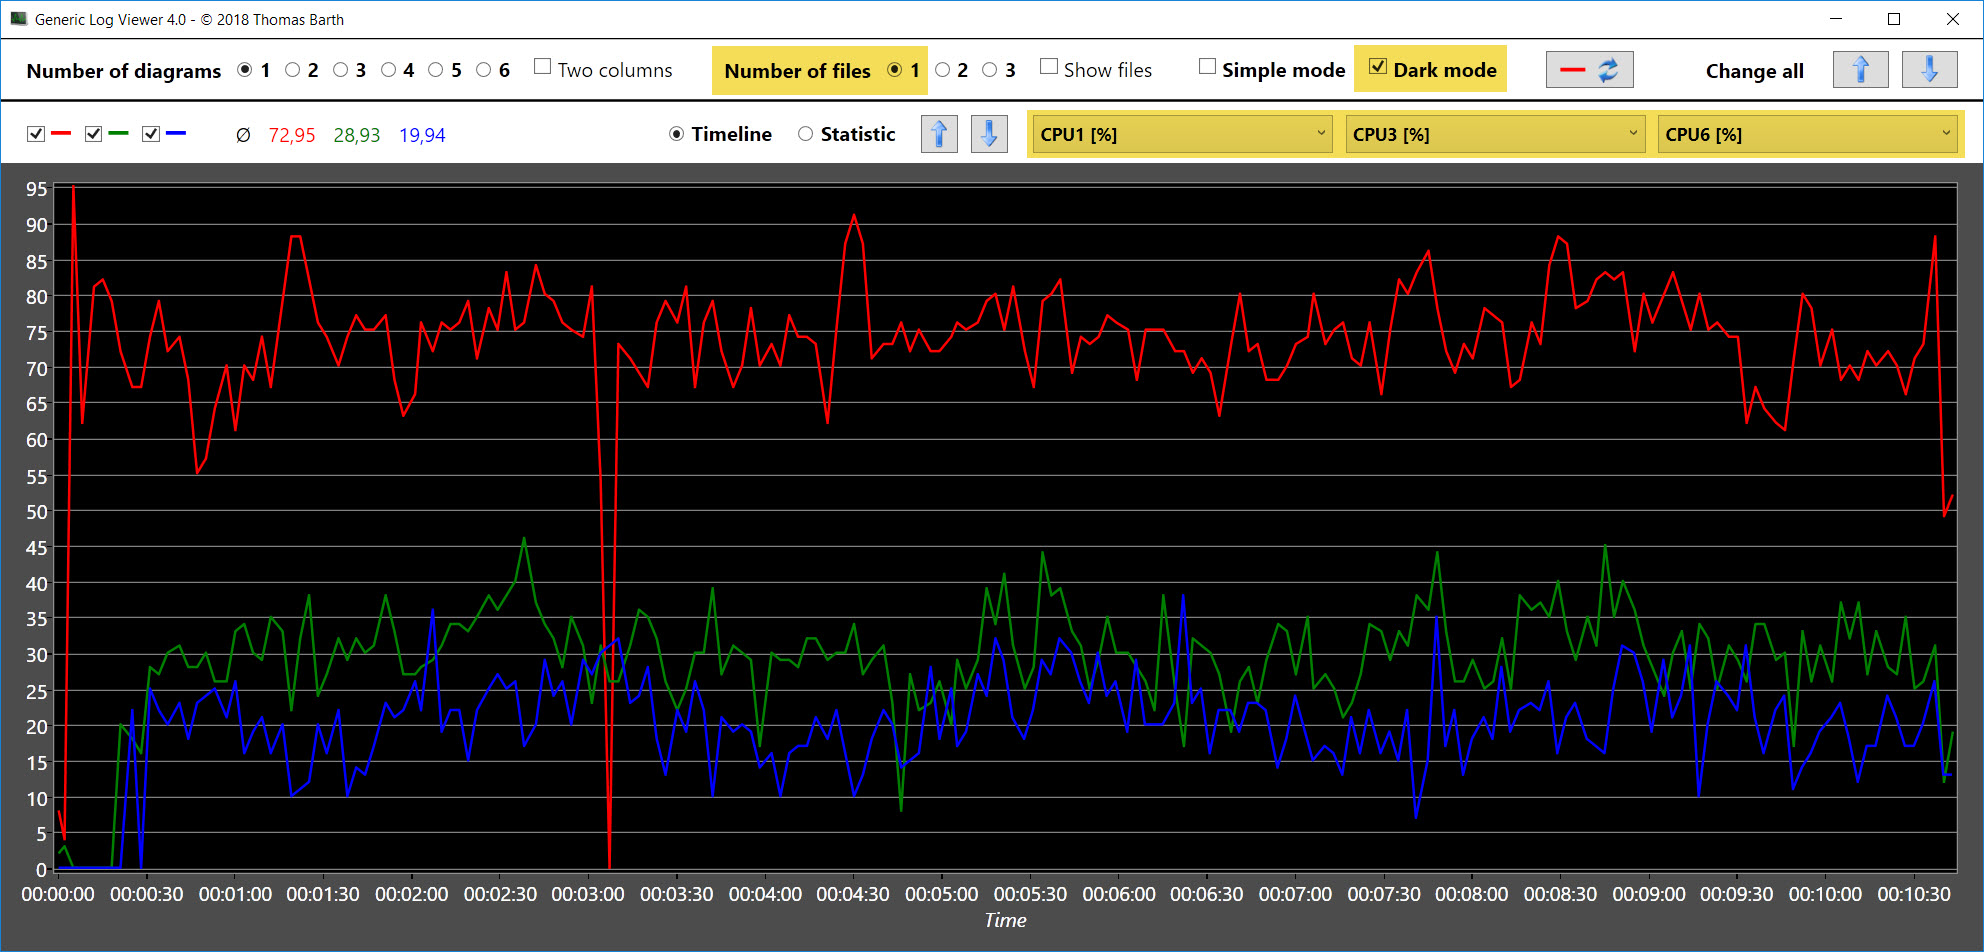1984x952 pixels.
Task: Click the Time axis title
Action: (x=1005, y=921)
